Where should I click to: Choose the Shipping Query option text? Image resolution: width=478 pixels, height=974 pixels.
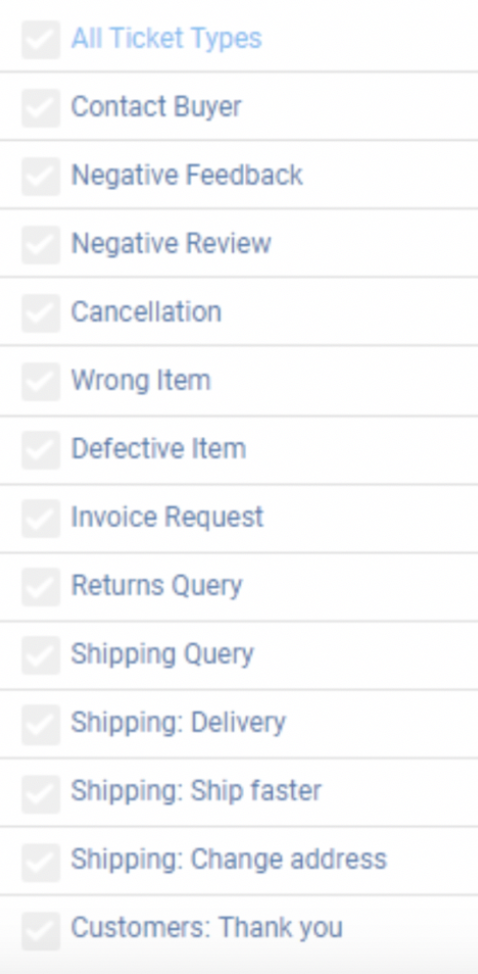point(162,655)
